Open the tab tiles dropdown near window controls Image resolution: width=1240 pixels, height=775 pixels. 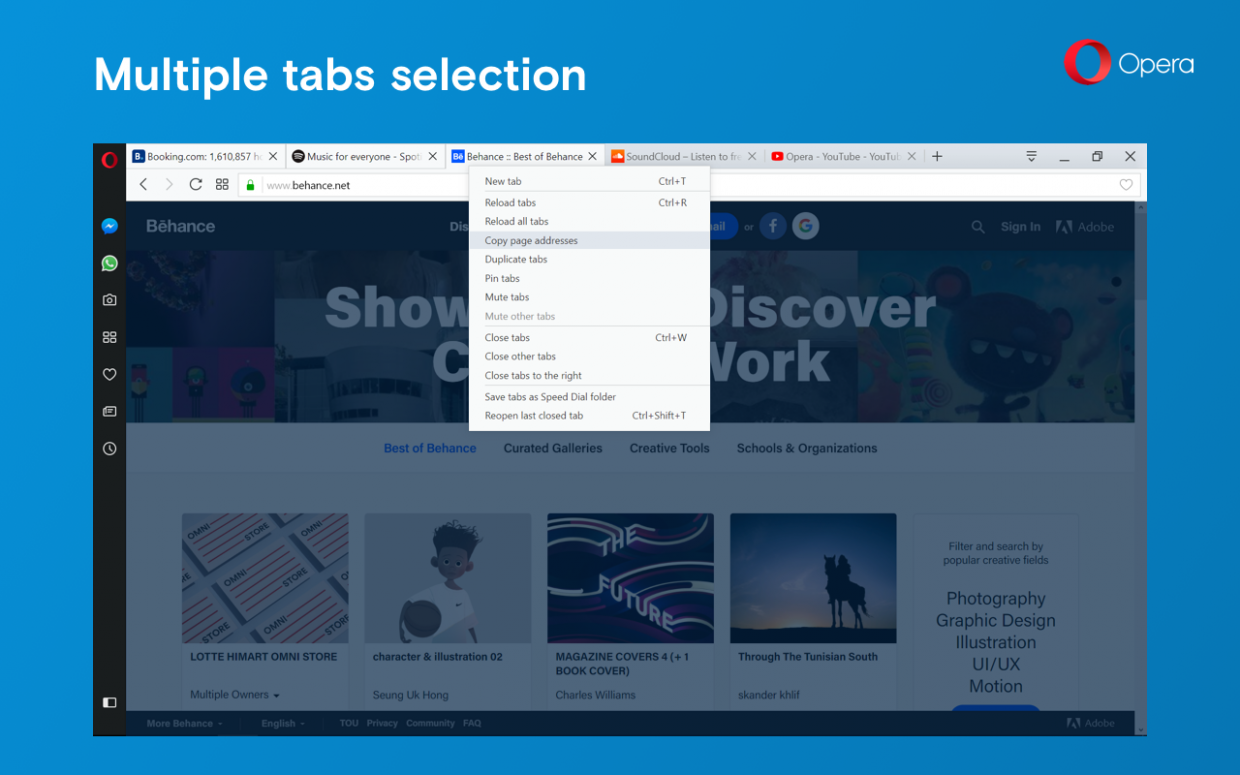(1031, 156)
